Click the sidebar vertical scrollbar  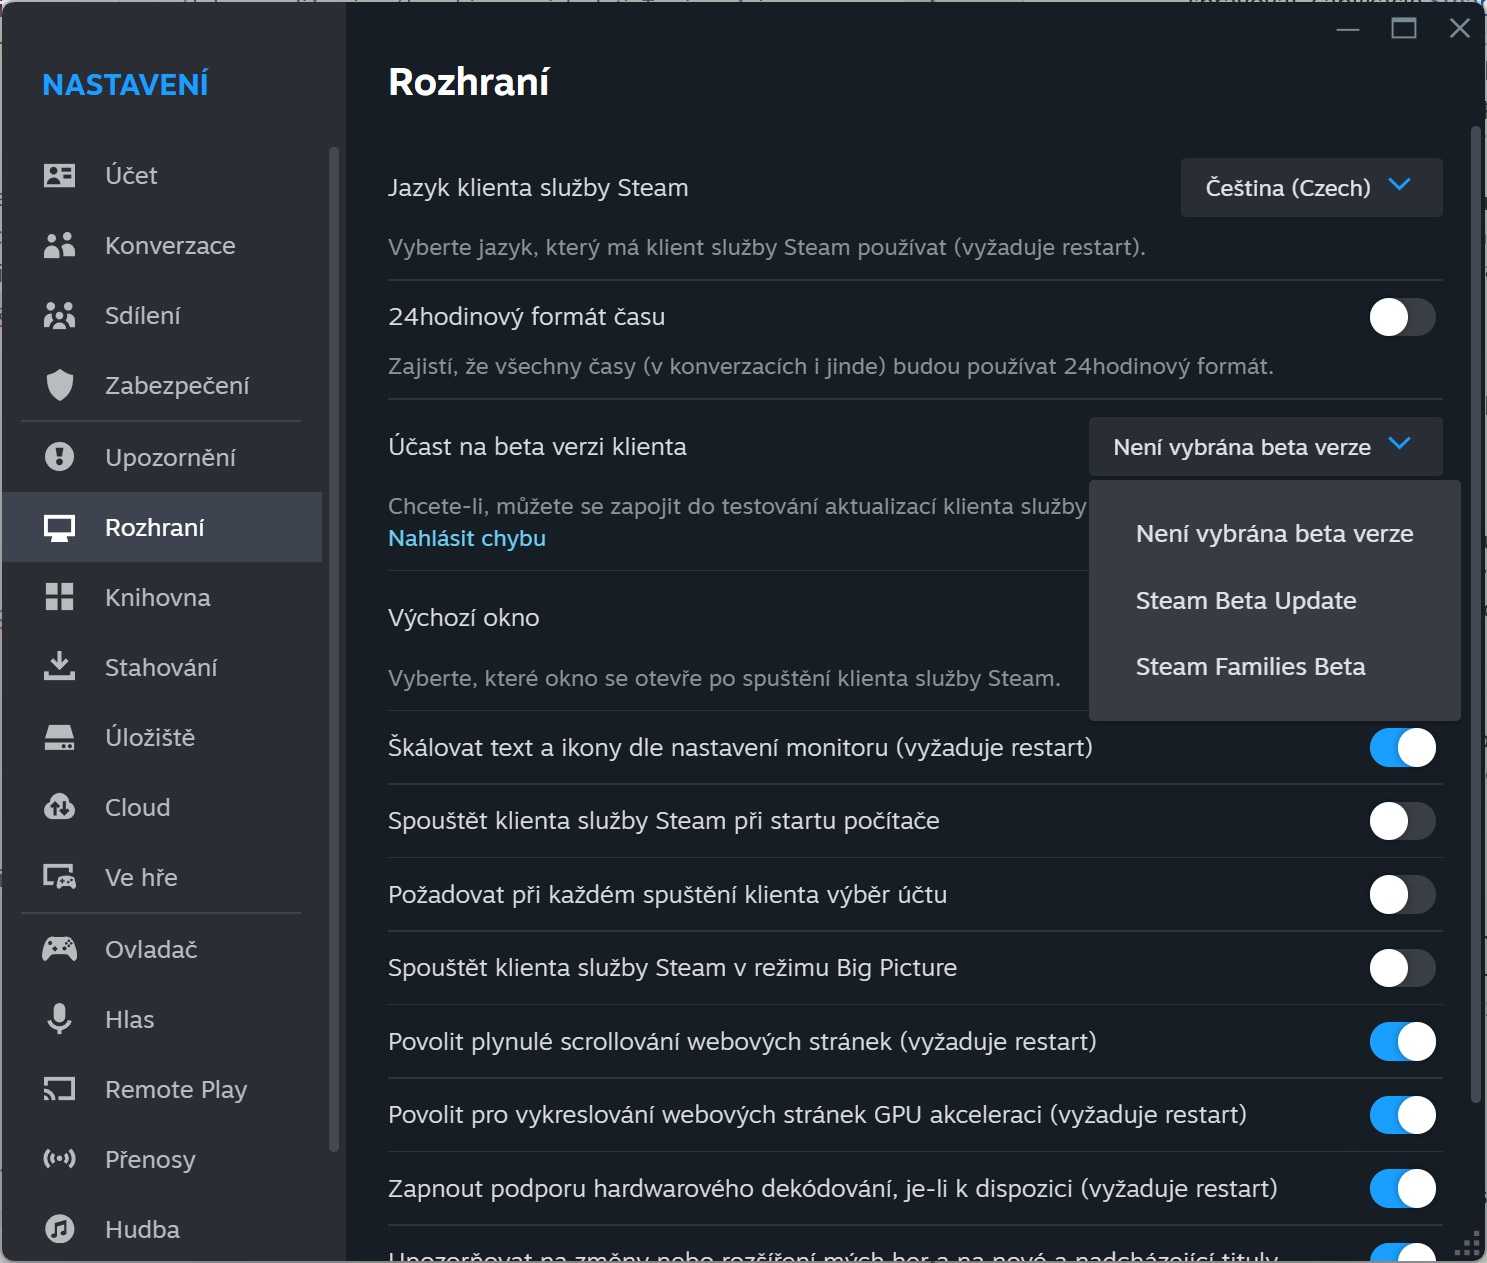point(334,650)
